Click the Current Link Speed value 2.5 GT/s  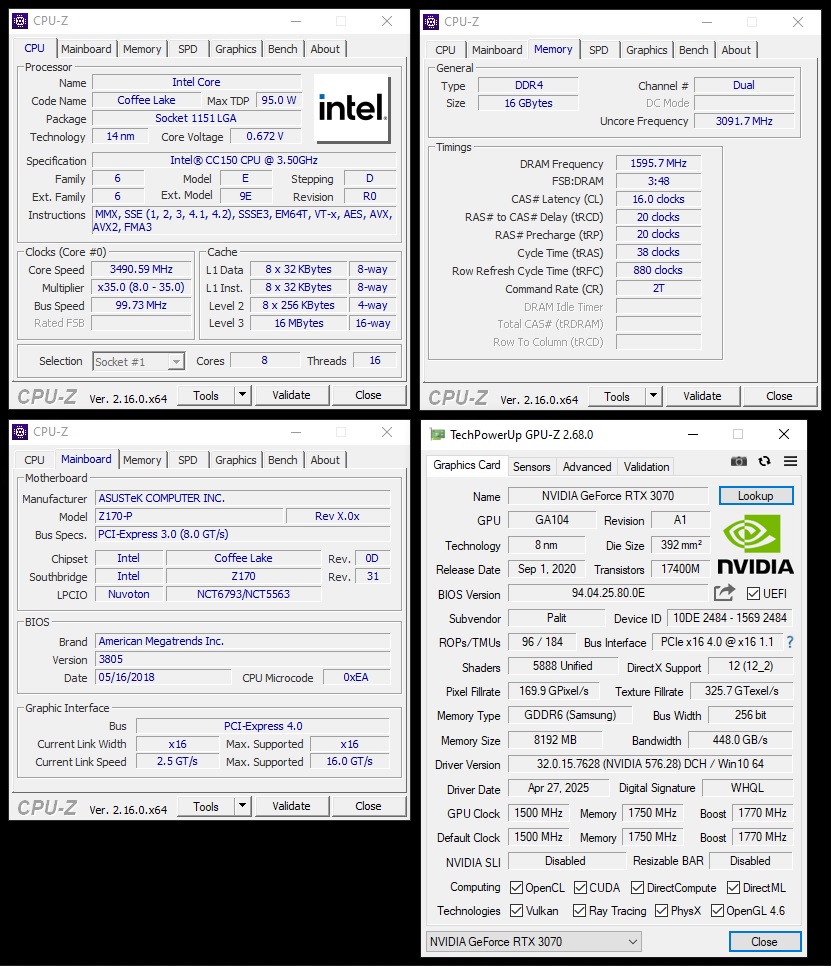pyautogui.click(x=177, y=761)
